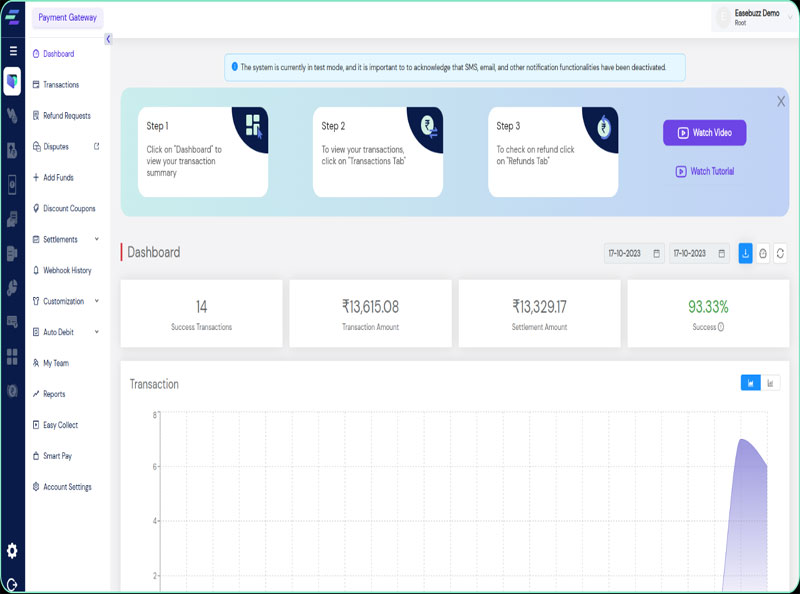The image size is (800, 594).
Task: Go to Refund Requests page
Action: pos(66,116)
